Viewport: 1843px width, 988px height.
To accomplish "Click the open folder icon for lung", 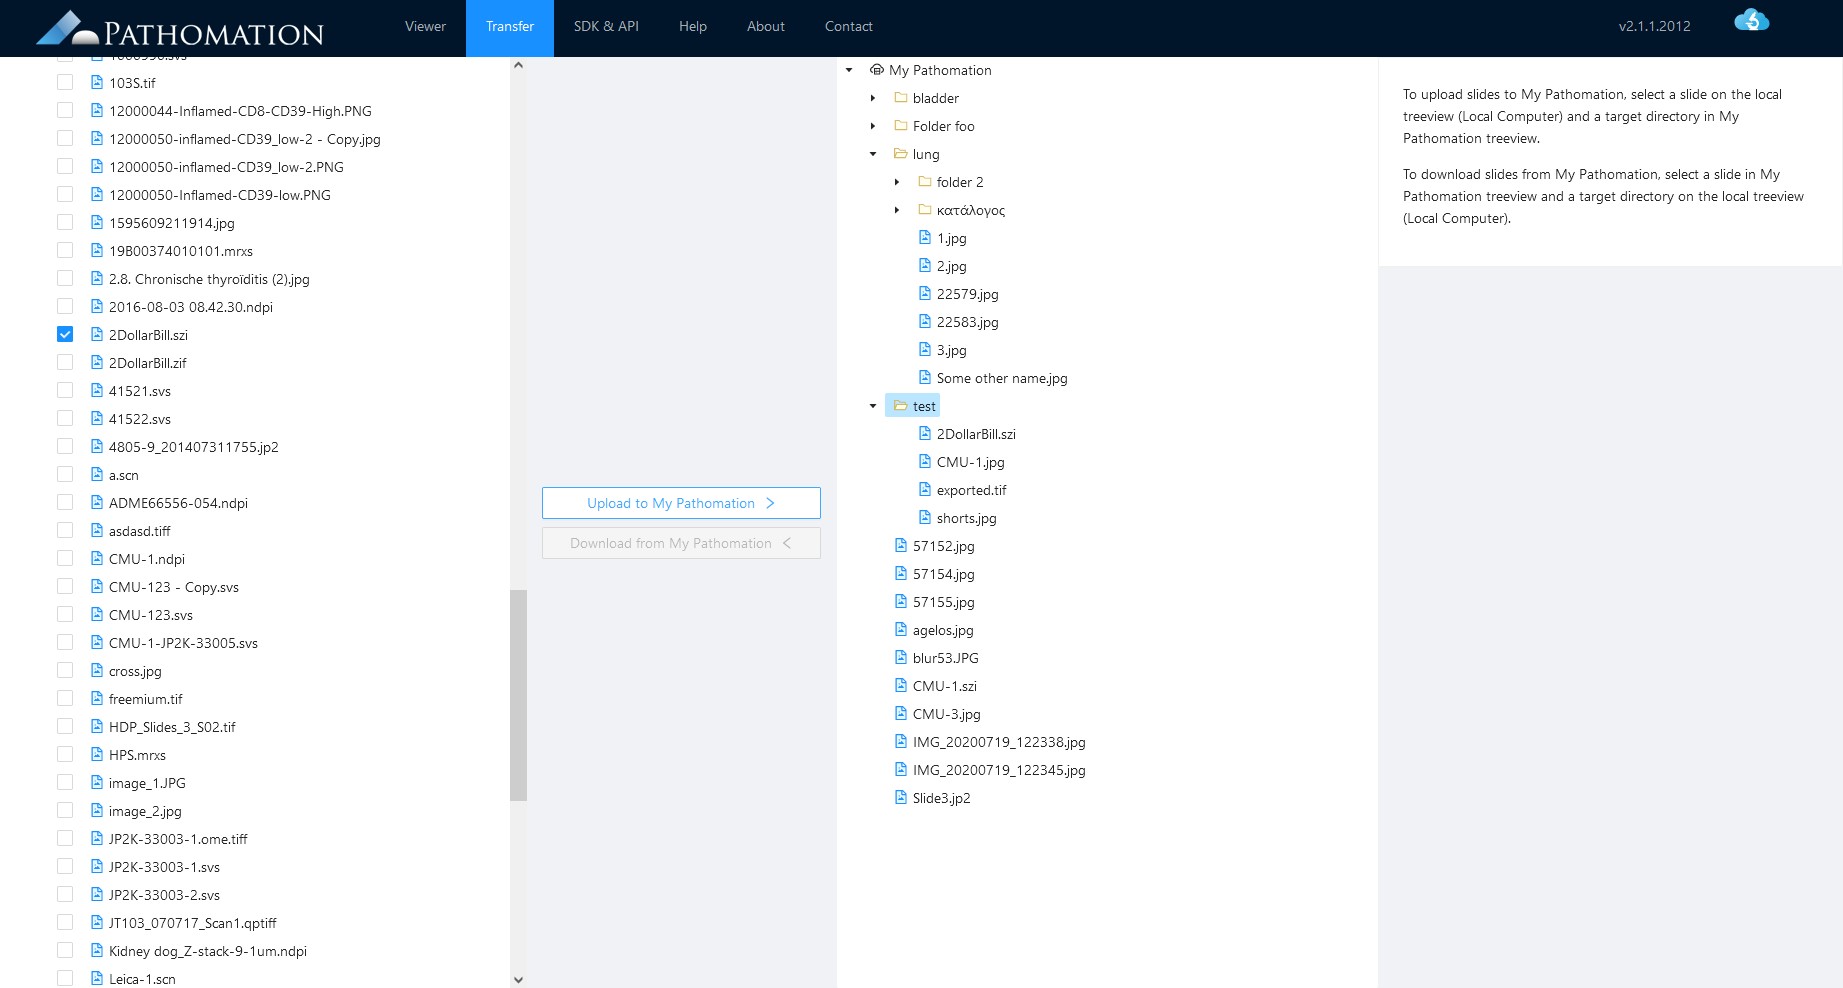I will point(900,154).
